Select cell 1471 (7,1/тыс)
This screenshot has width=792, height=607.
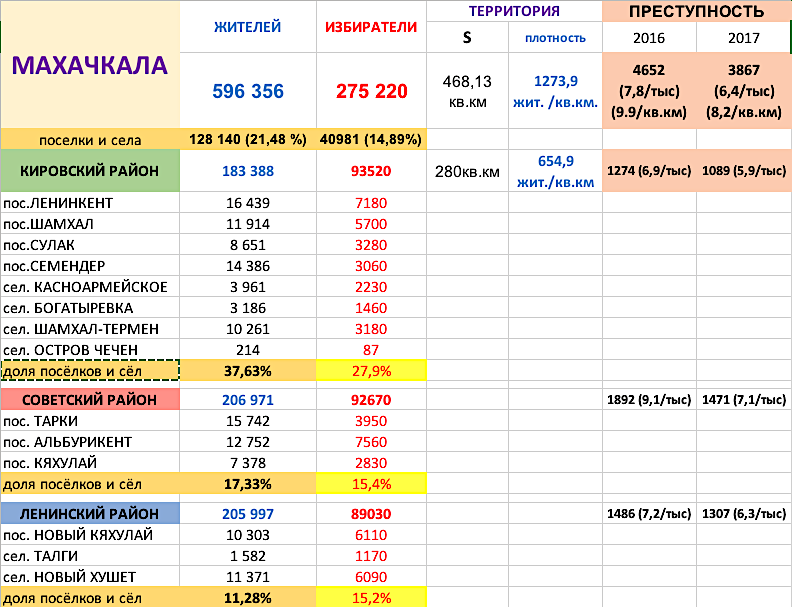pos(744,399)
